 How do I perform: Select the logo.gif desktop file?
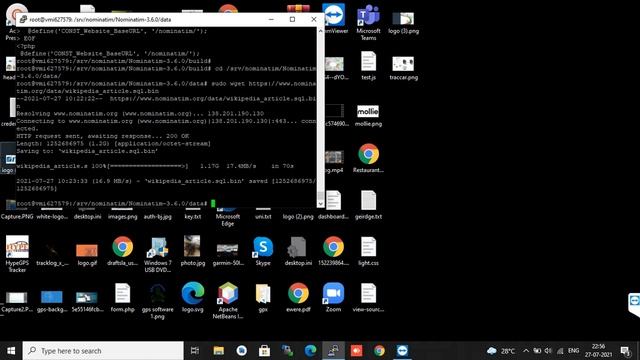[x=87, y=255]
